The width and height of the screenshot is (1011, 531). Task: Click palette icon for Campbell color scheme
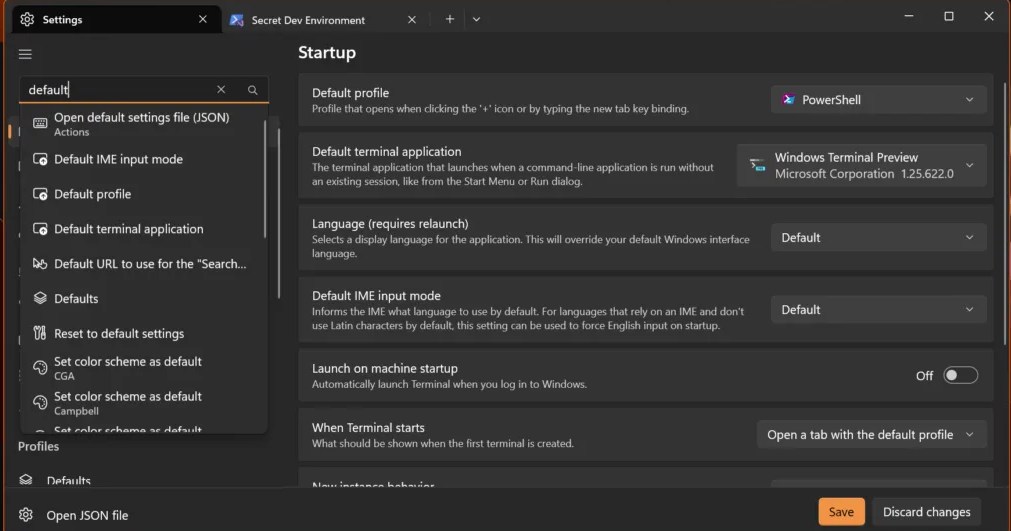click(x=40, y=403)
